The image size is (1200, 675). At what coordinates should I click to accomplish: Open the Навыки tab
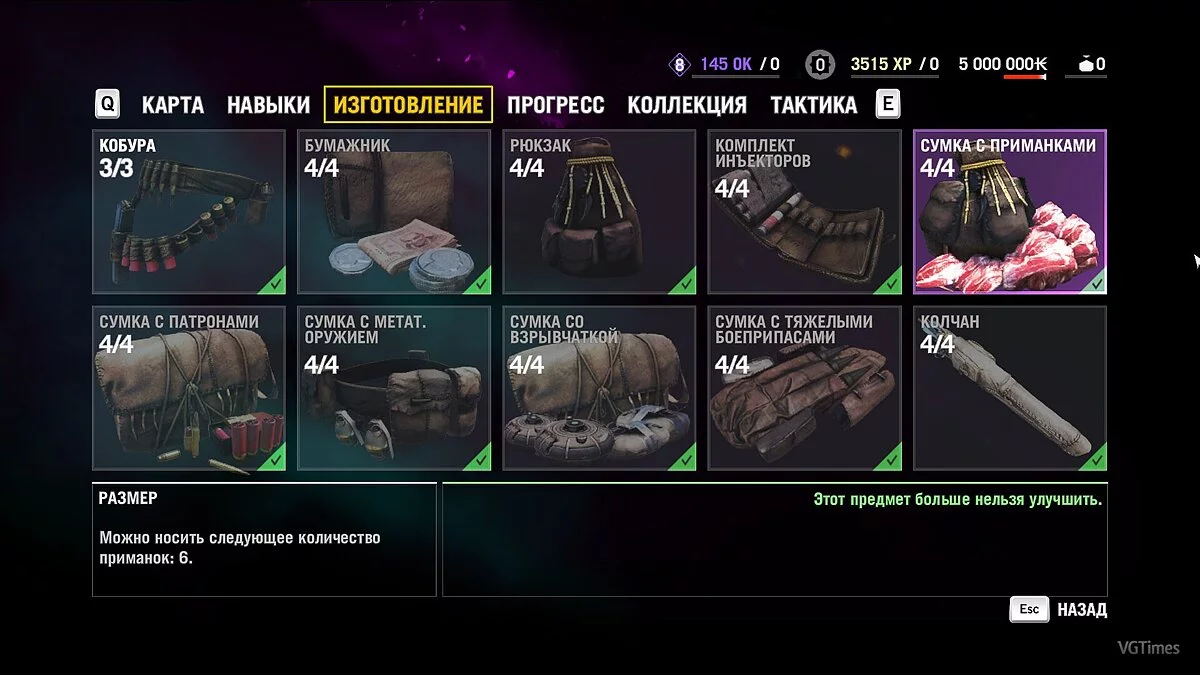pos(268,104)
